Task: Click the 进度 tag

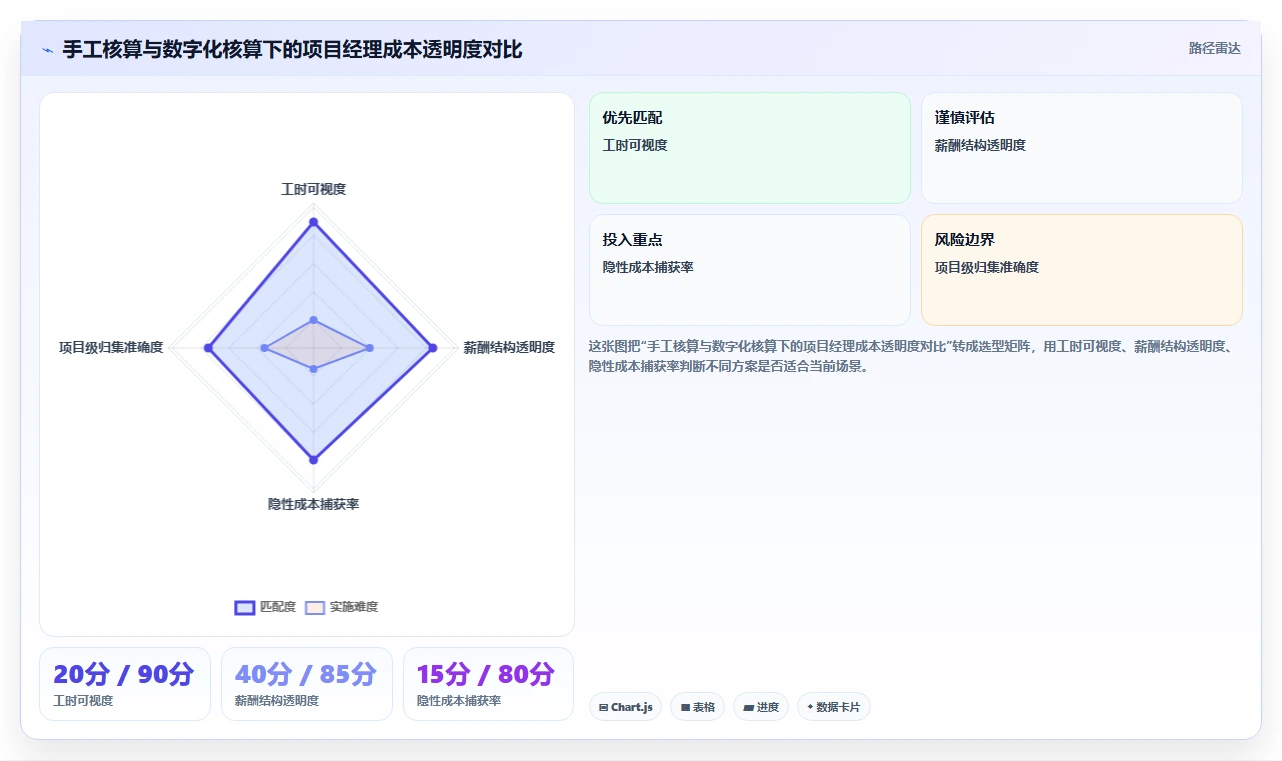Action: [x=761, y=707]
